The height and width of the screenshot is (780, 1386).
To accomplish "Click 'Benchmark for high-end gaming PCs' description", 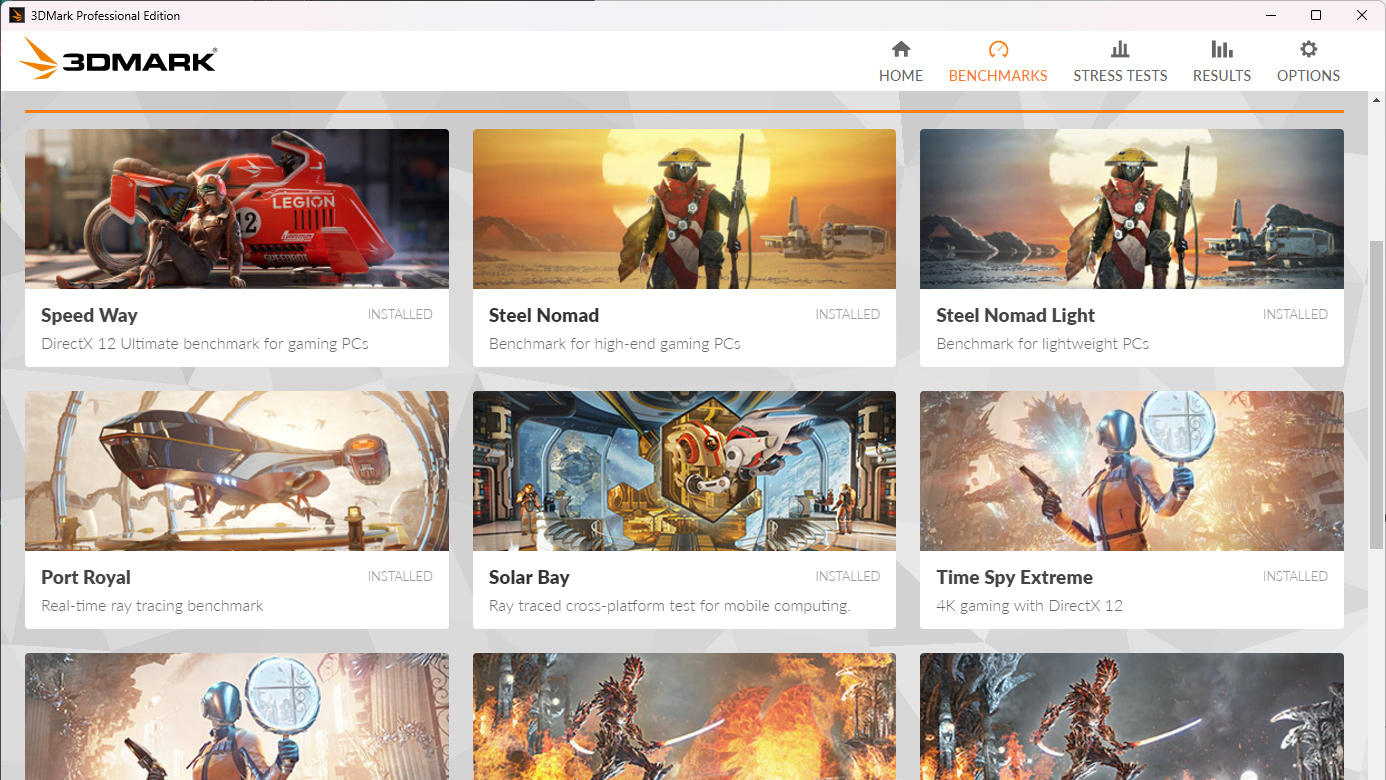I will (x=615, y=344).
